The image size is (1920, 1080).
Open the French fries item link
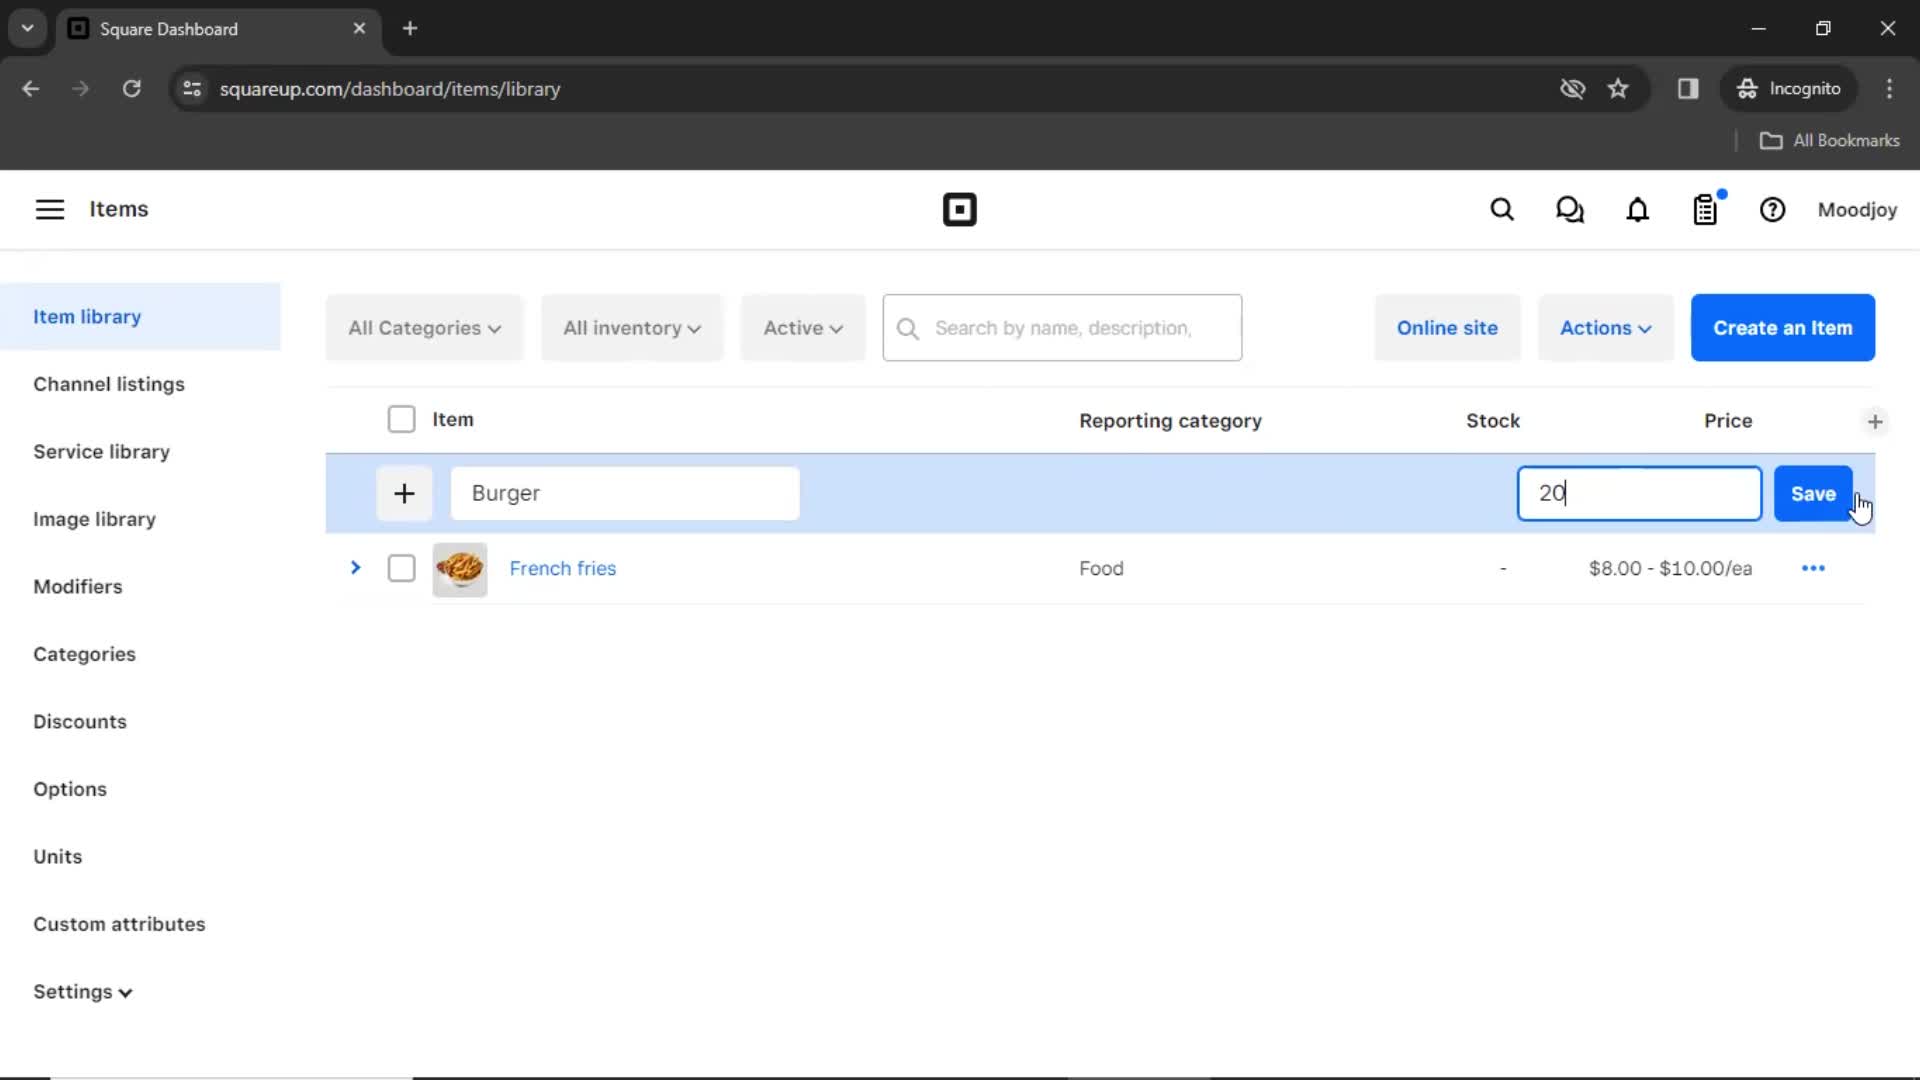click(563, 568)
